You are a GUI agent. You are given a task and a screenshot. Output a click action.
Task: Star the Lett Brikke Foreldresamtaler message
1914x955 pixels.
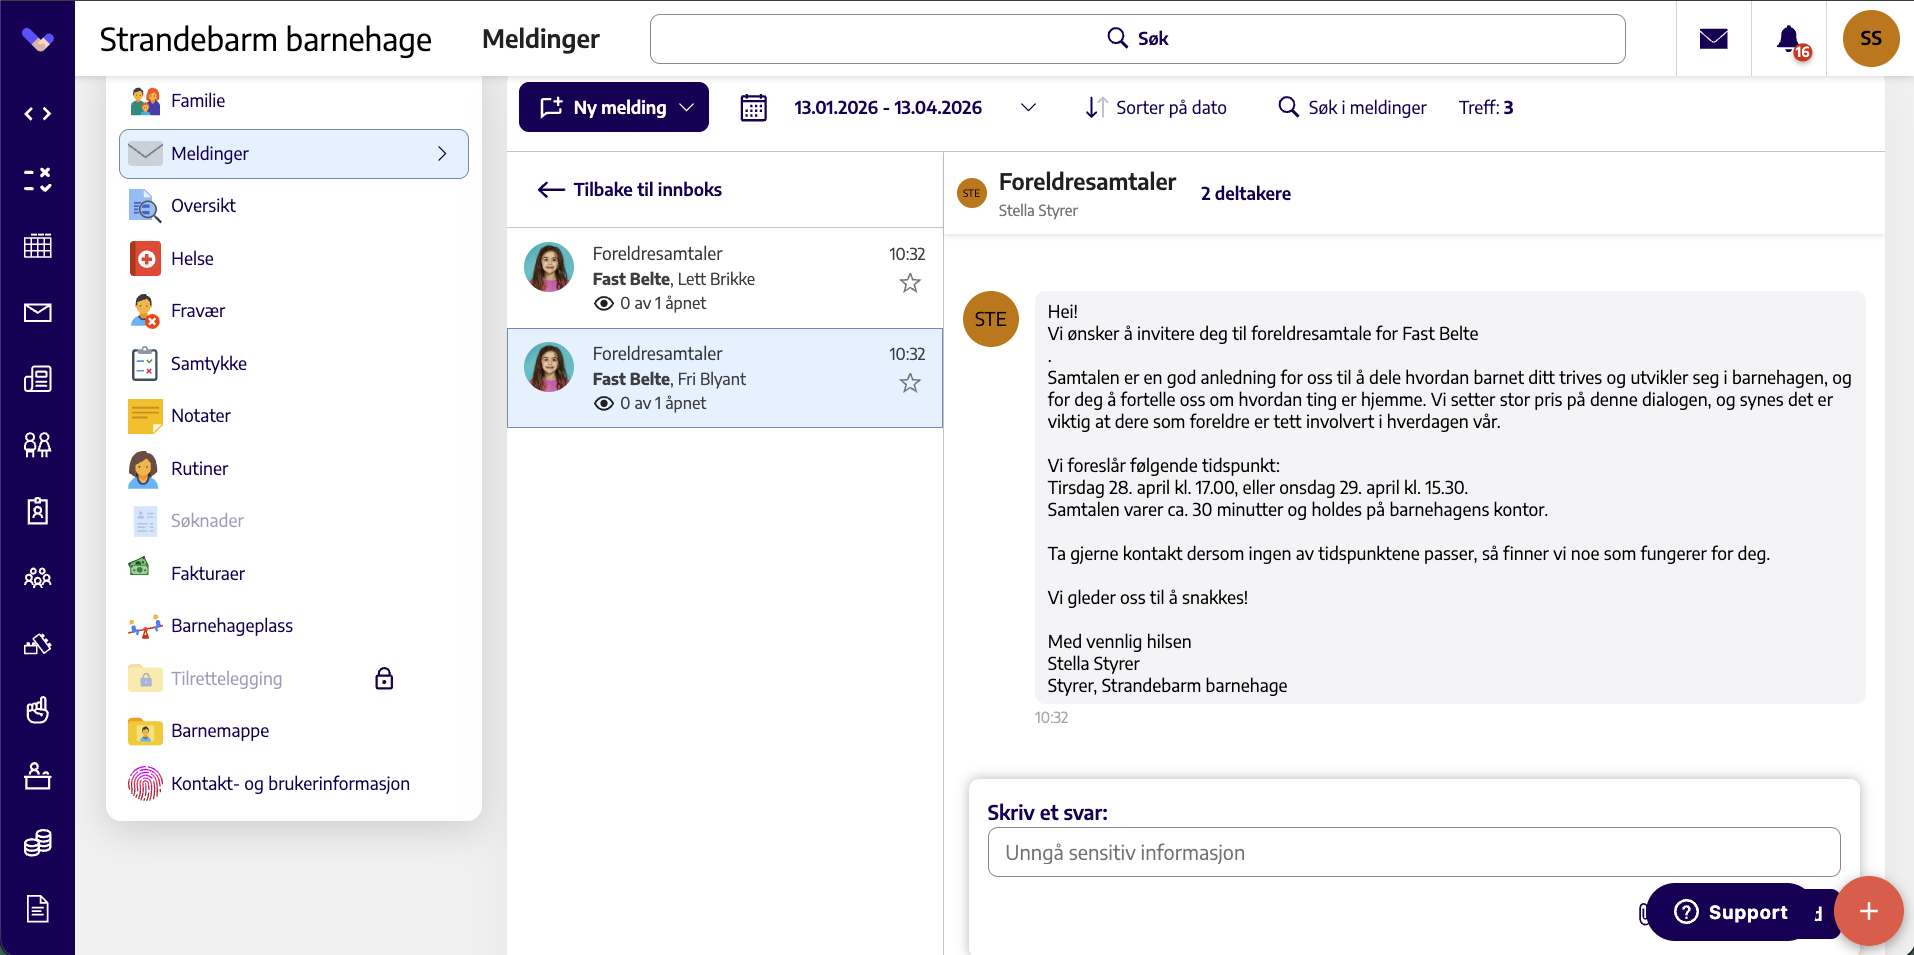click(910, 283)
